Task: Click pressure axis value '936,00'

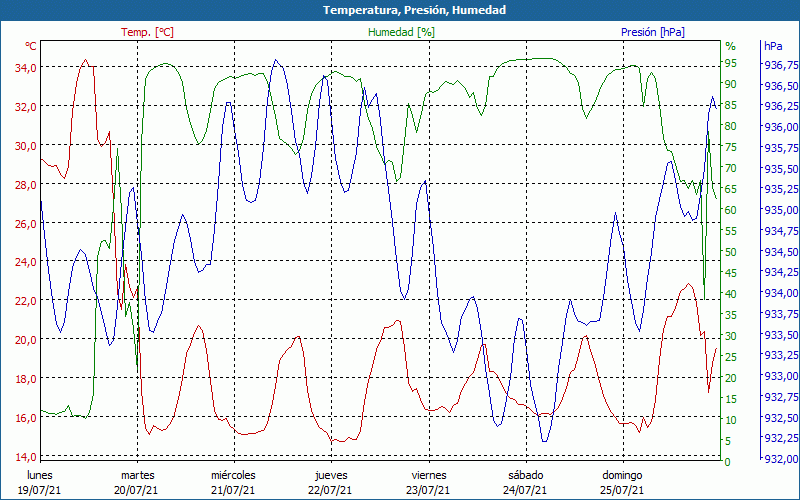Action: [x=781, y=127]
